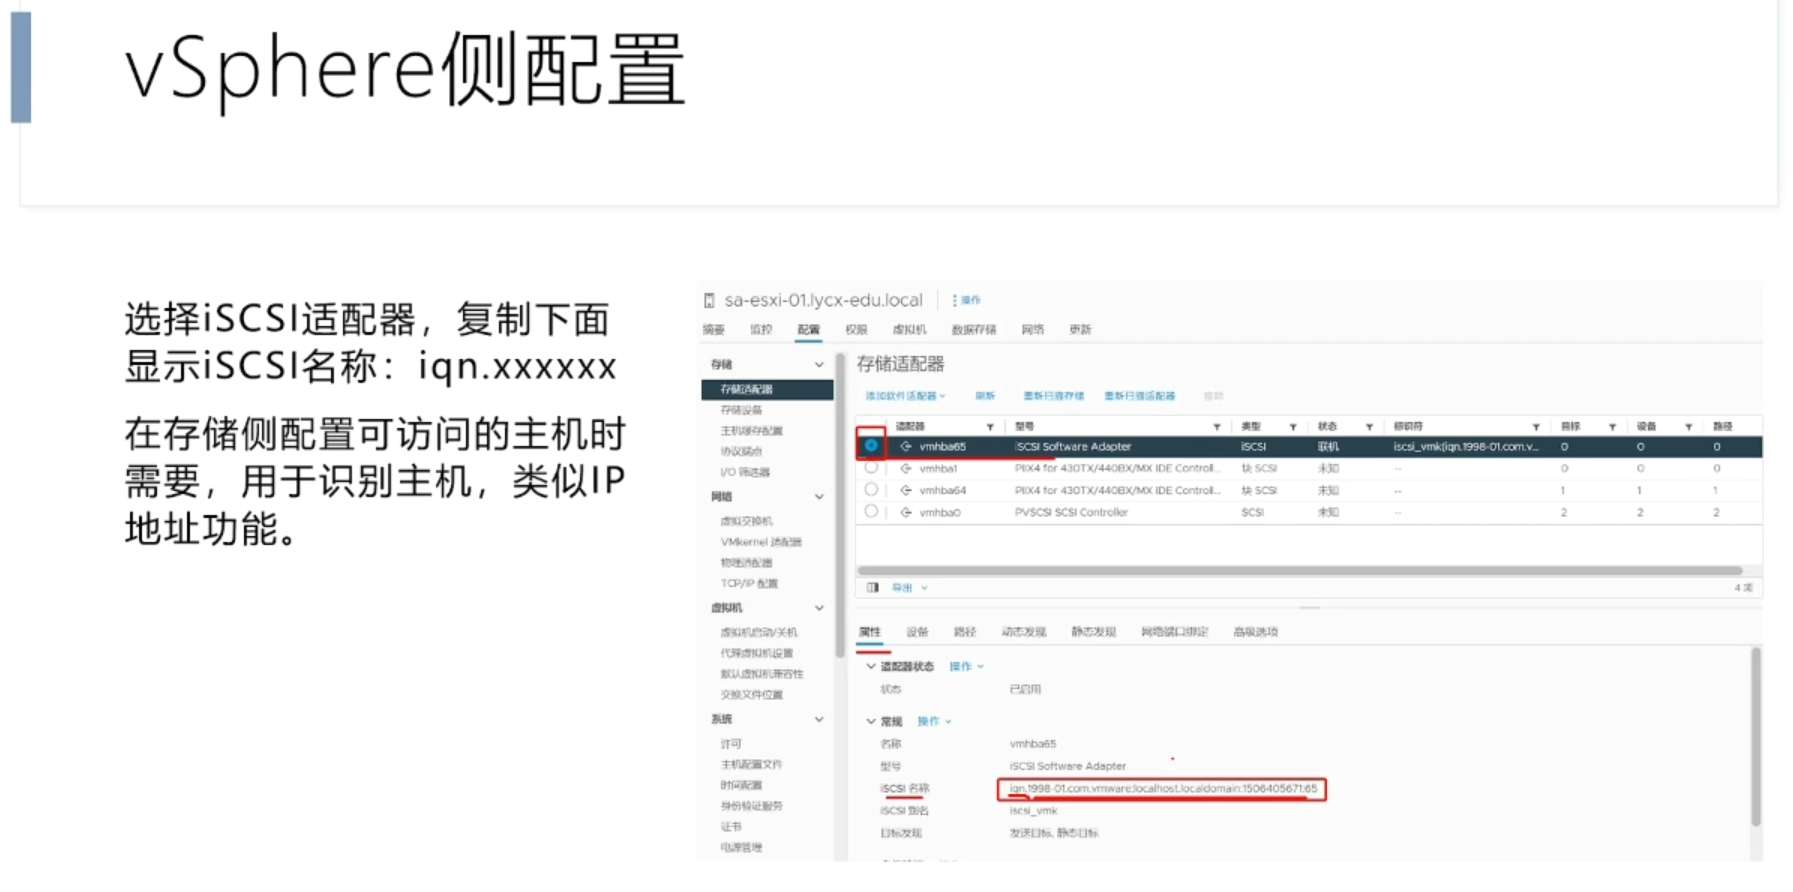The image size is (1793, 892).
Task: Collapse the 适配器状态 properties section
Action: point(871,666)
